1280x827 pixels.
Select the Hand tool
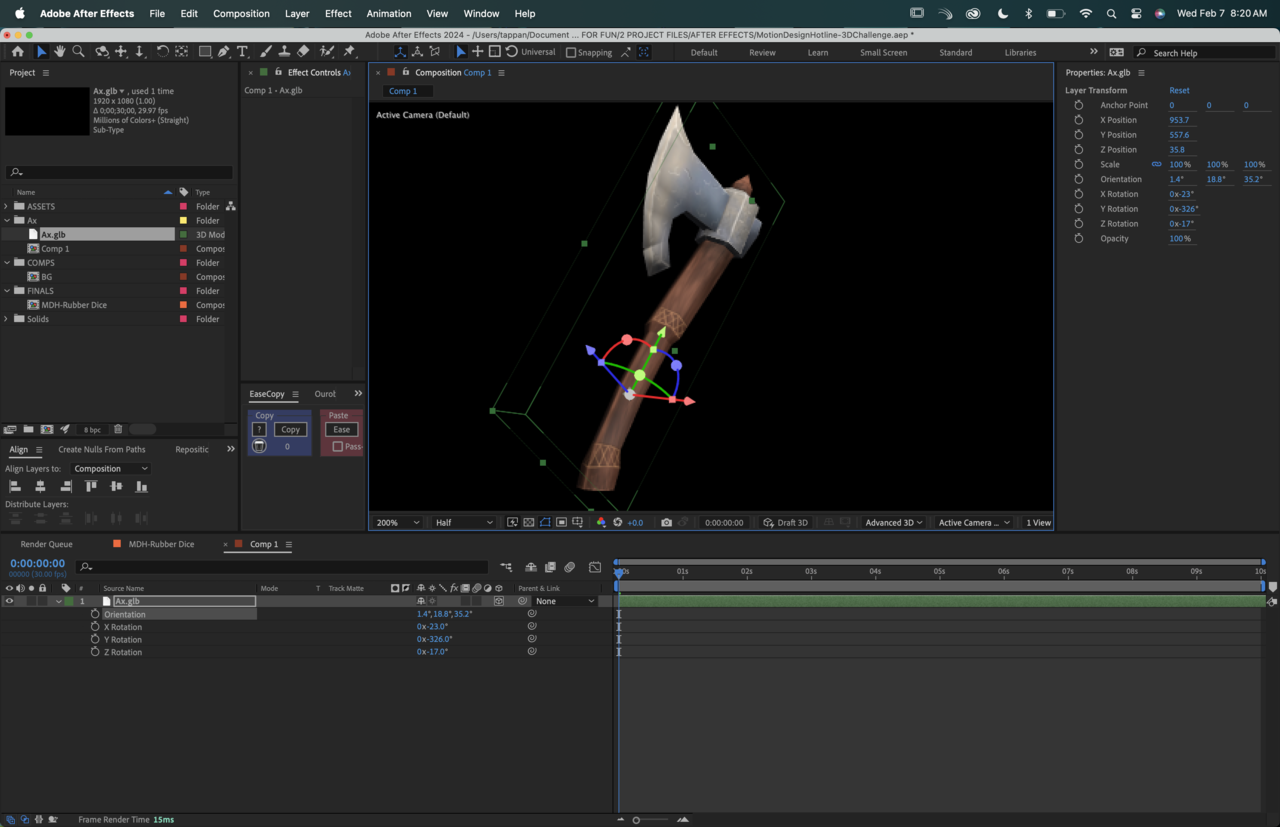tap(60, 52)
